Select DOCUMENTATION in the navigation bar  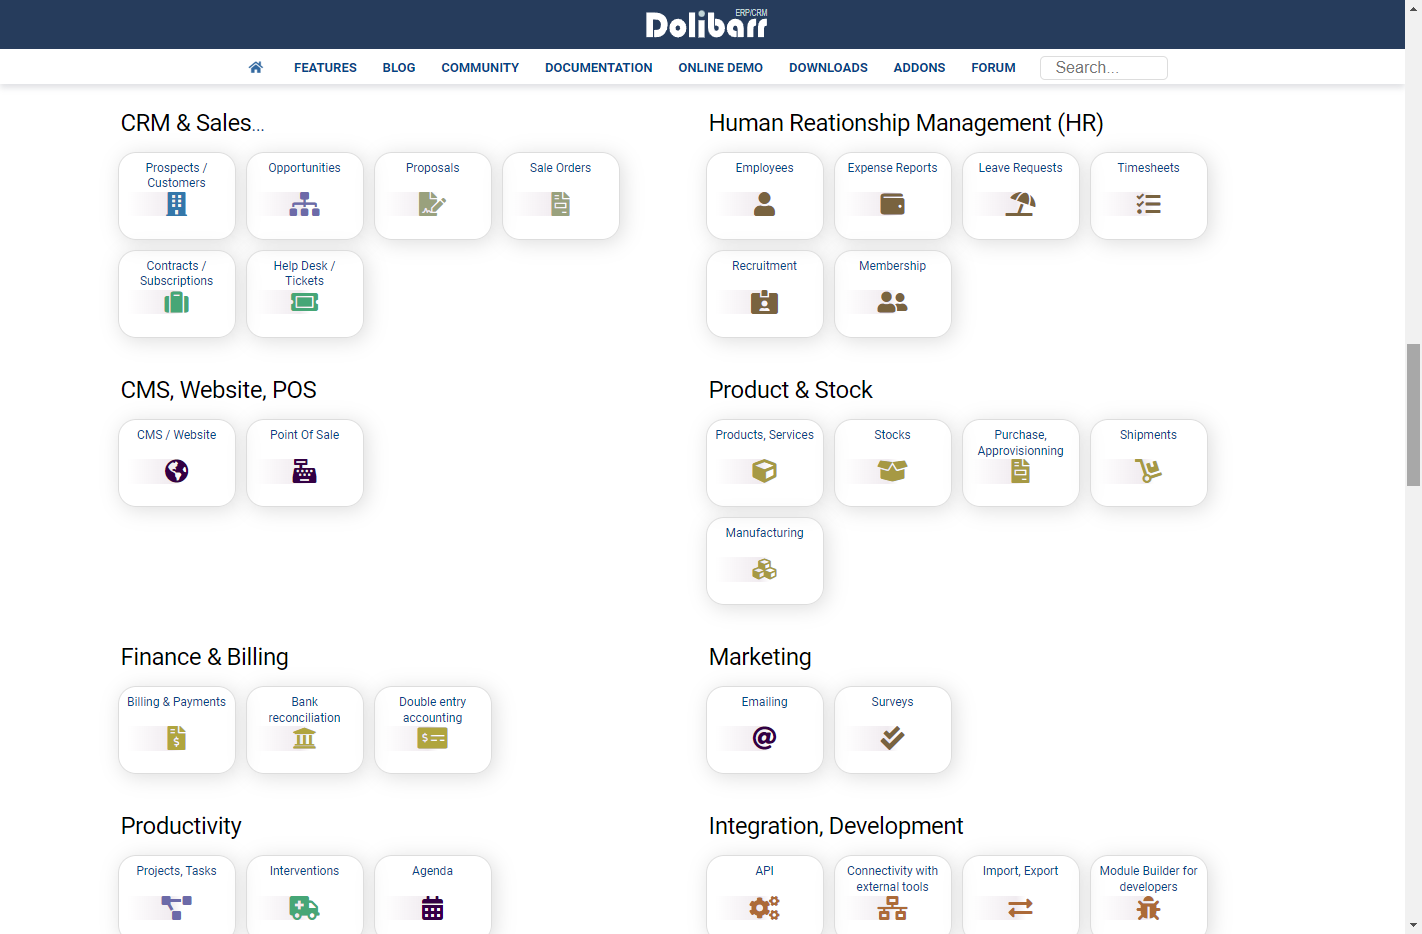point(599,67)
